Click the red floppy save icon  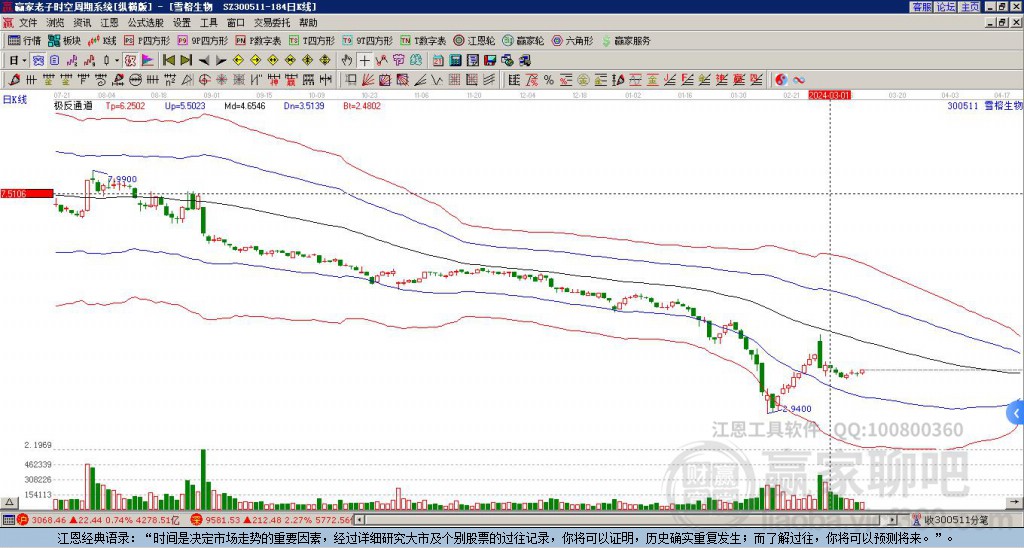pos(490,61)
